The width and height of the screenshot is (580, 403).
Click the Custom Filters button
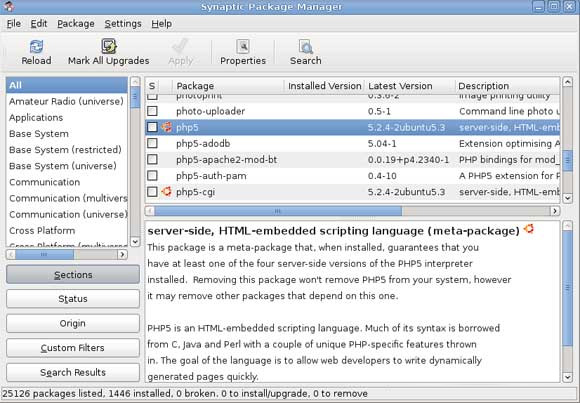(73, 348)
